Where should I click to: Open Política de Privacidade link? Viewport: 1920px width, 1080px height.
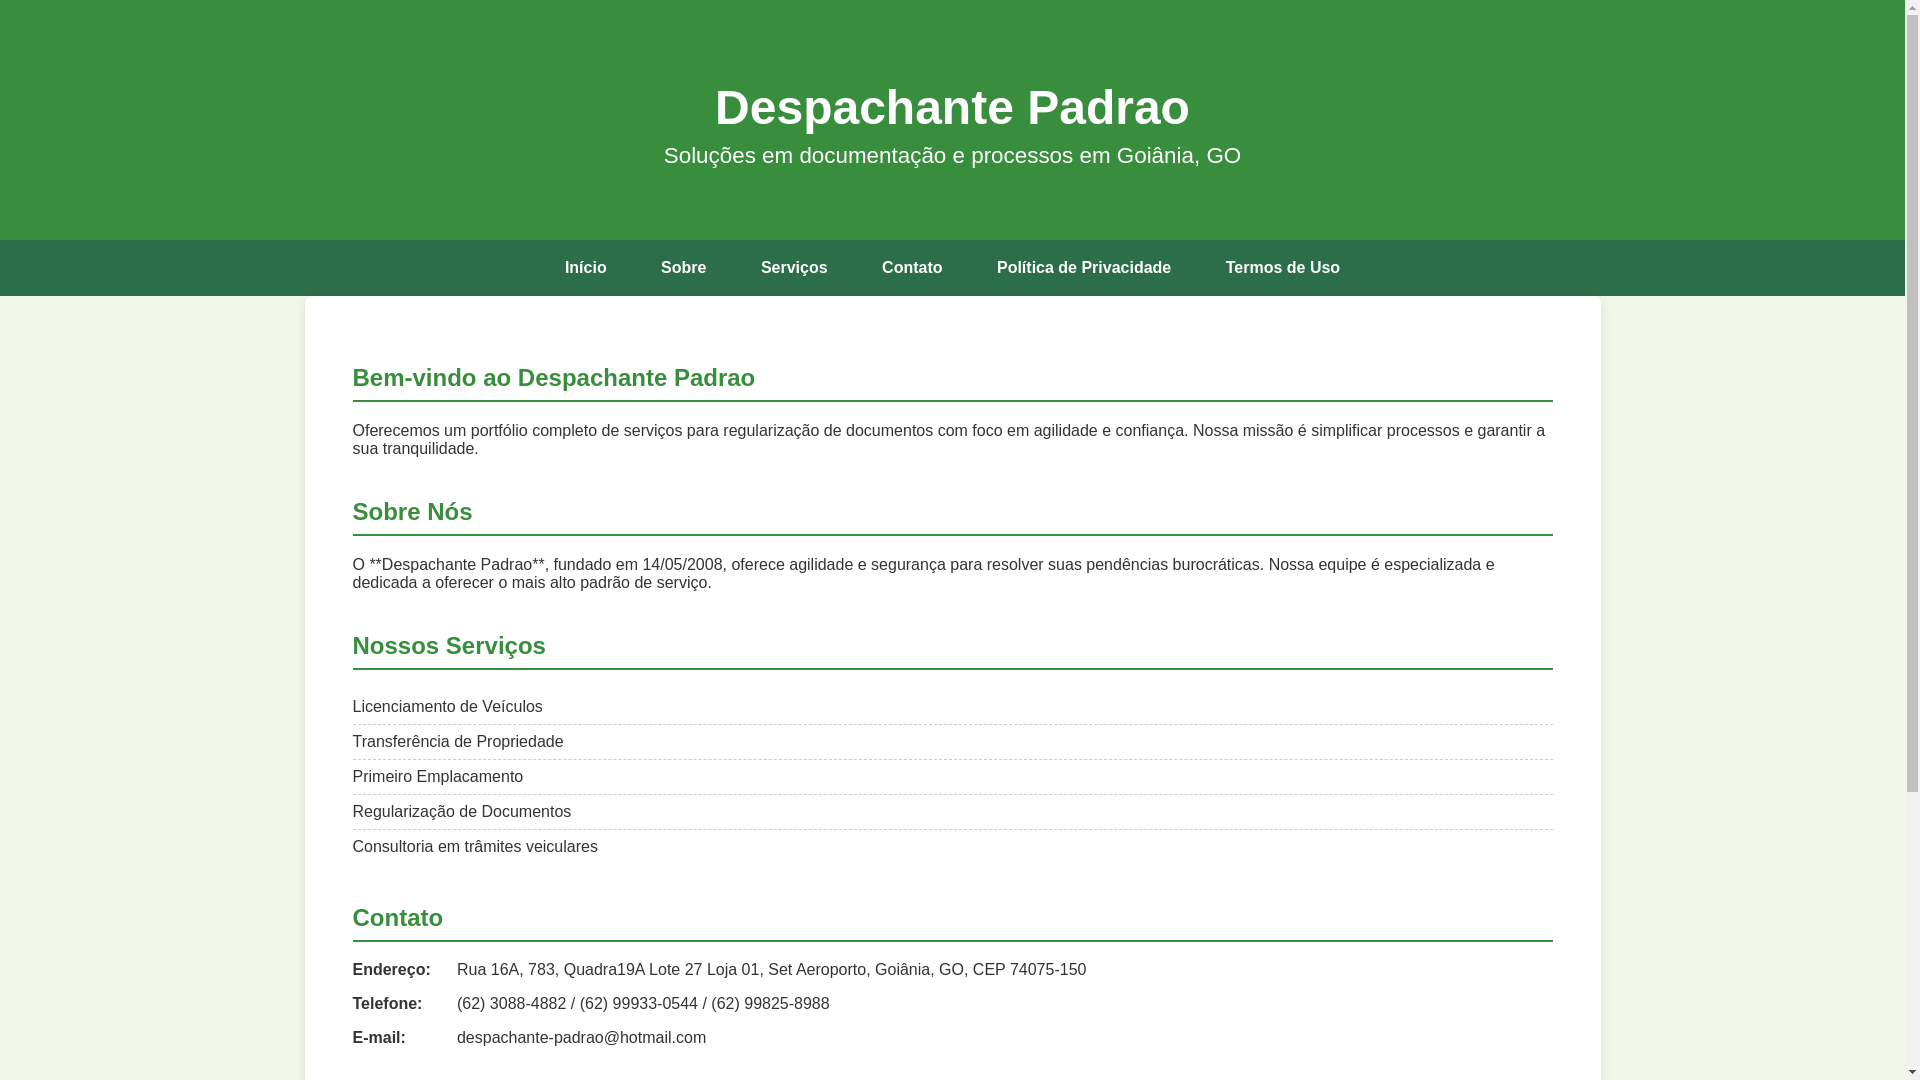[x=1084, y=268]
